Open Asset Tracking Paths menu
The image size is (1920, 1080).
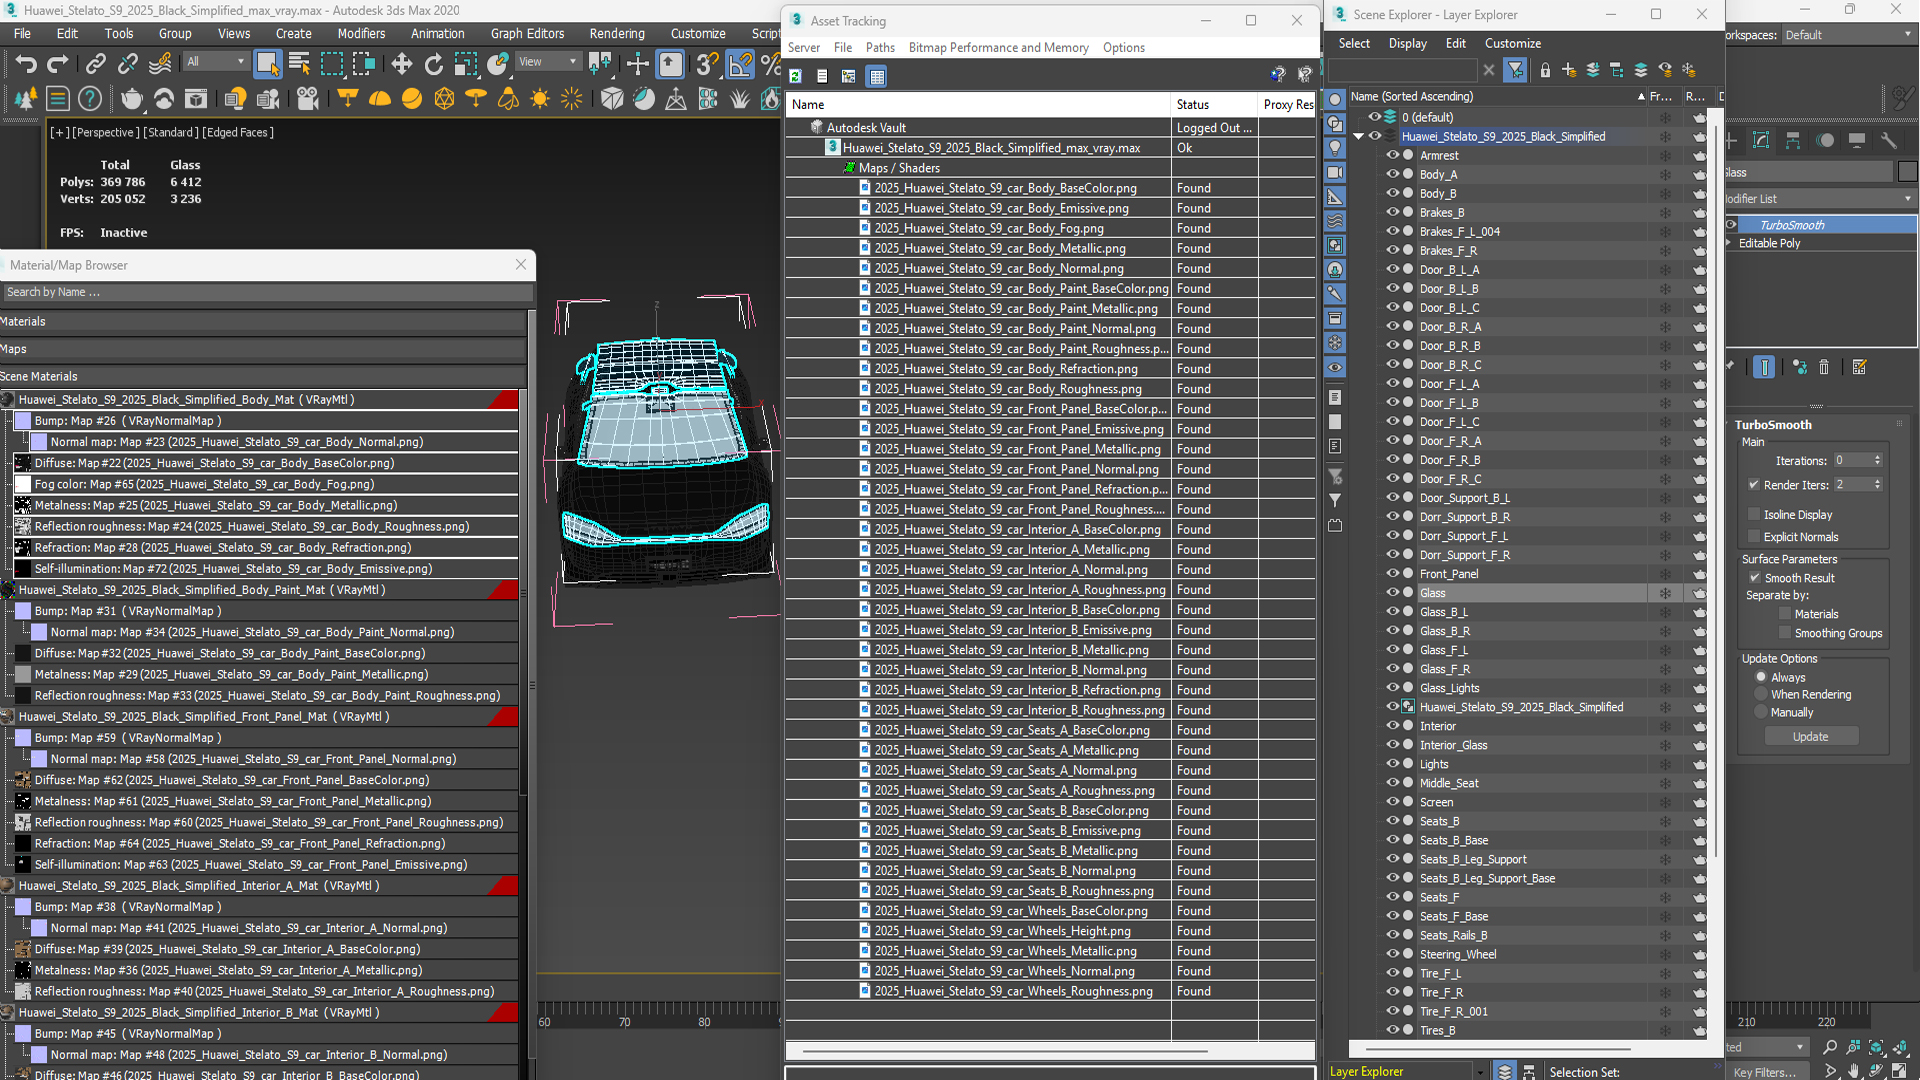(880, 47)
